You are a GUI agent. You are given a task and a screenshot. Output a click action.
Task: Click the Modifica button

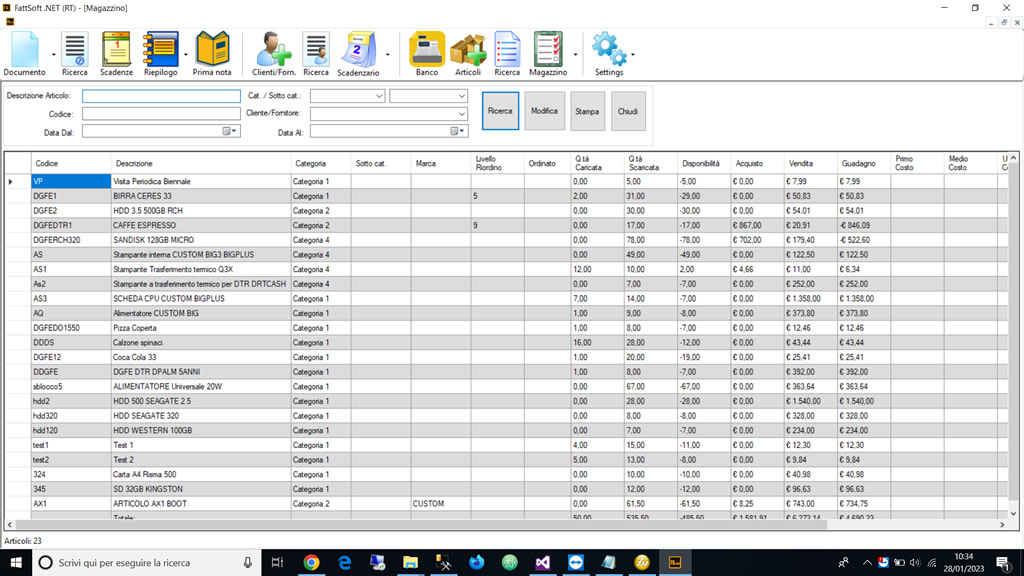click(x=545, y=111)
